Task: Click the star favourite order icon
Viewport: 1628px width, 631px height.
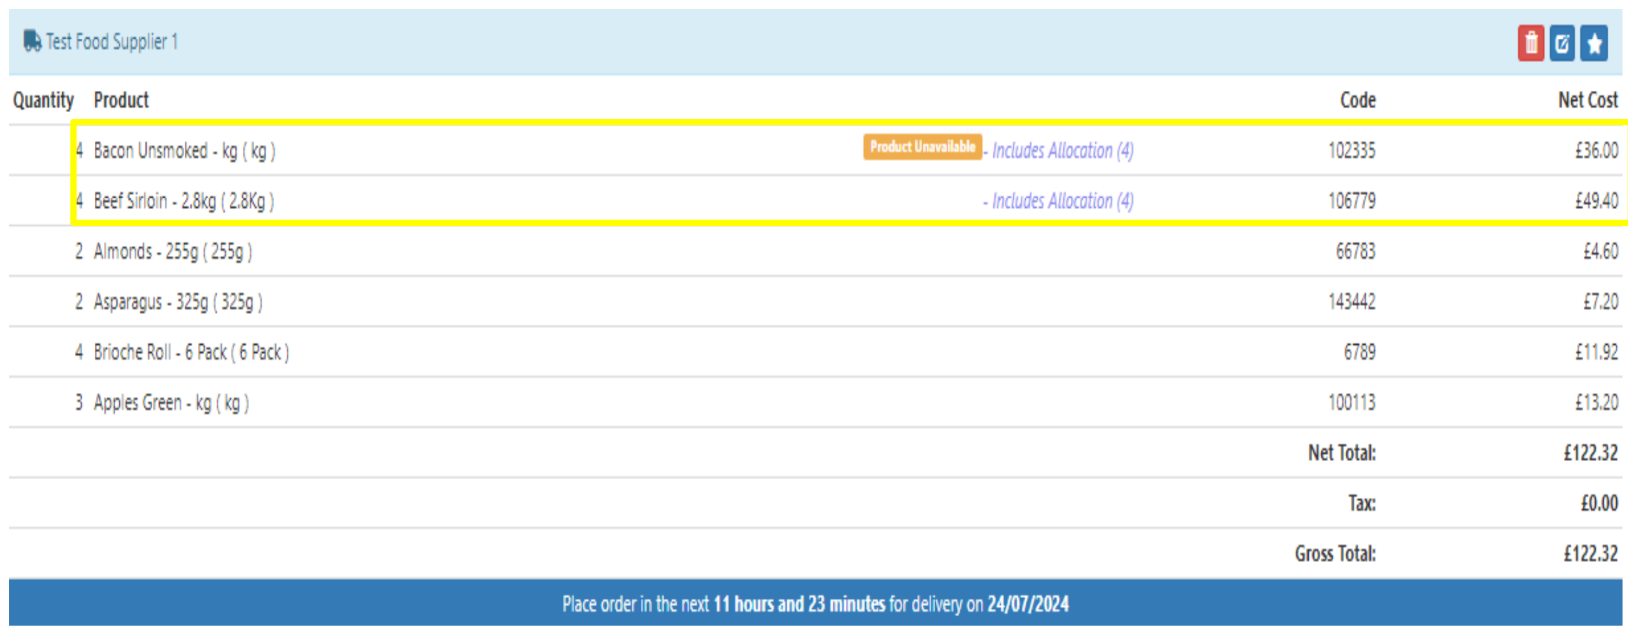Action: 1594,43
